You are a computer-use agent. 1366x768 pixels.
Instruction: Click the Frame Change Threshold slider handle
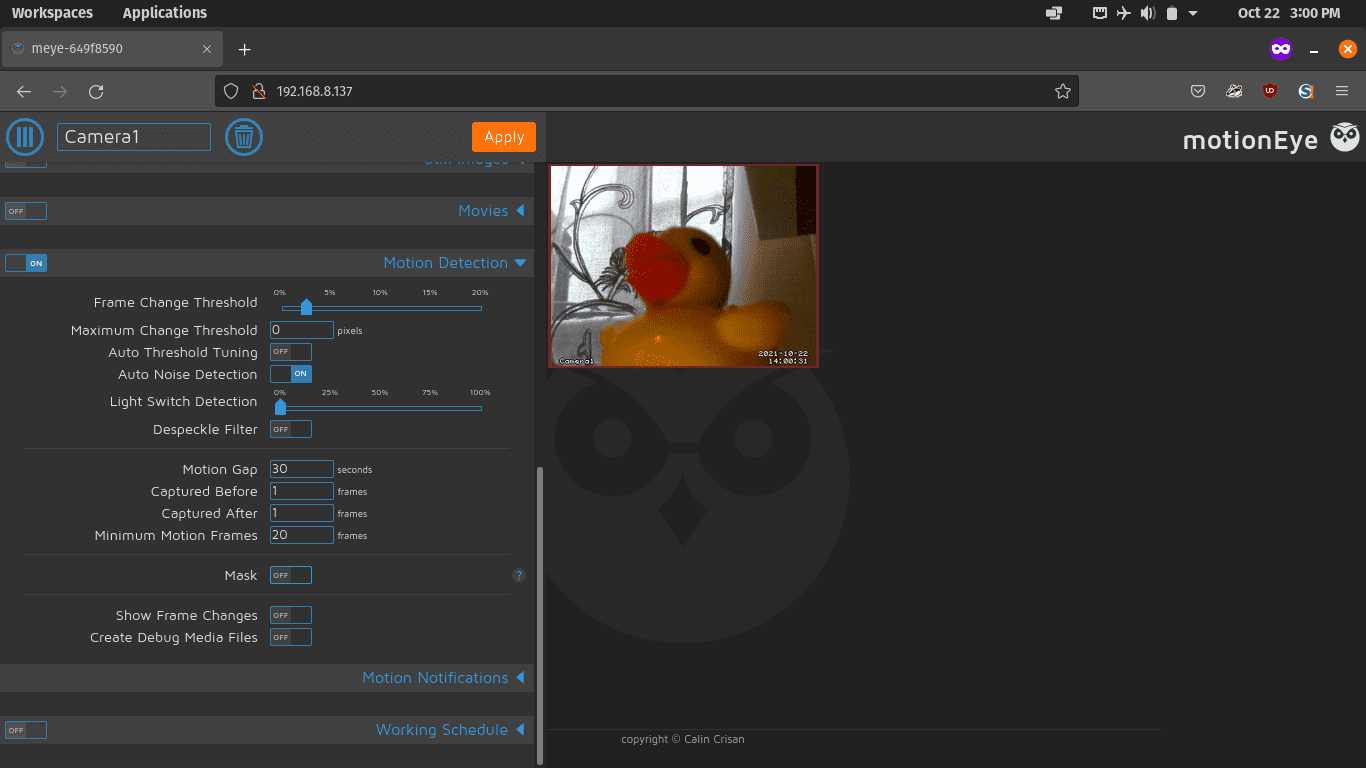pyautogui.click(x=306, y=307)
